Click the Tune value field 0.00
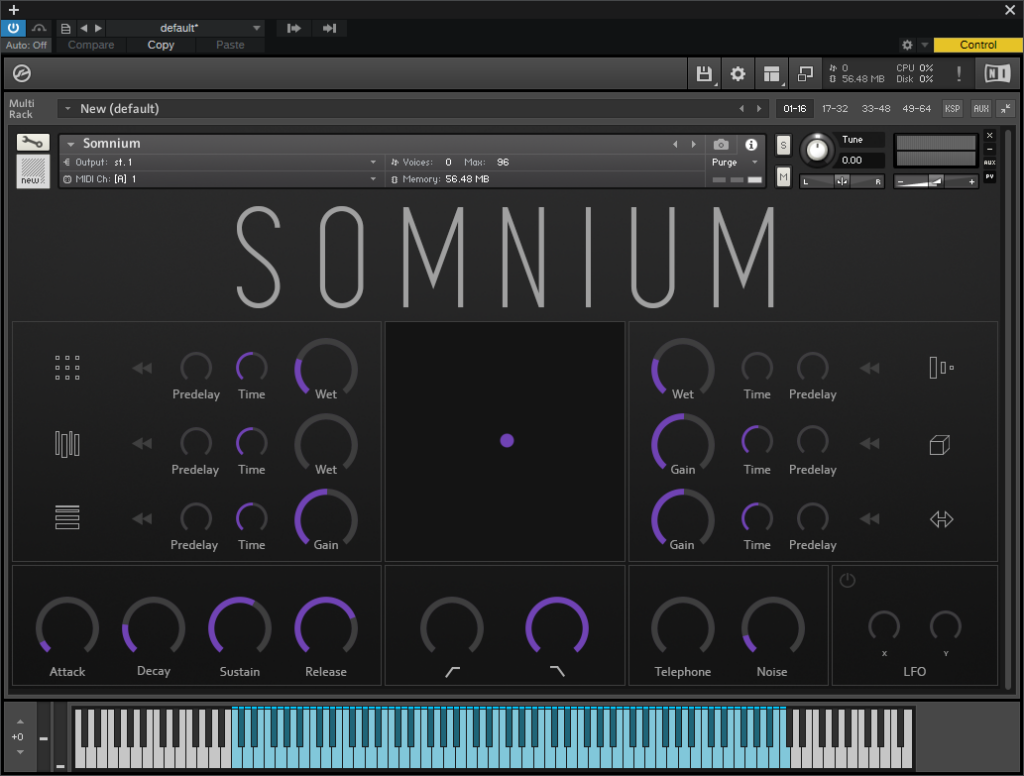This screenshot has width=1024, height=776. click(861, 160)
